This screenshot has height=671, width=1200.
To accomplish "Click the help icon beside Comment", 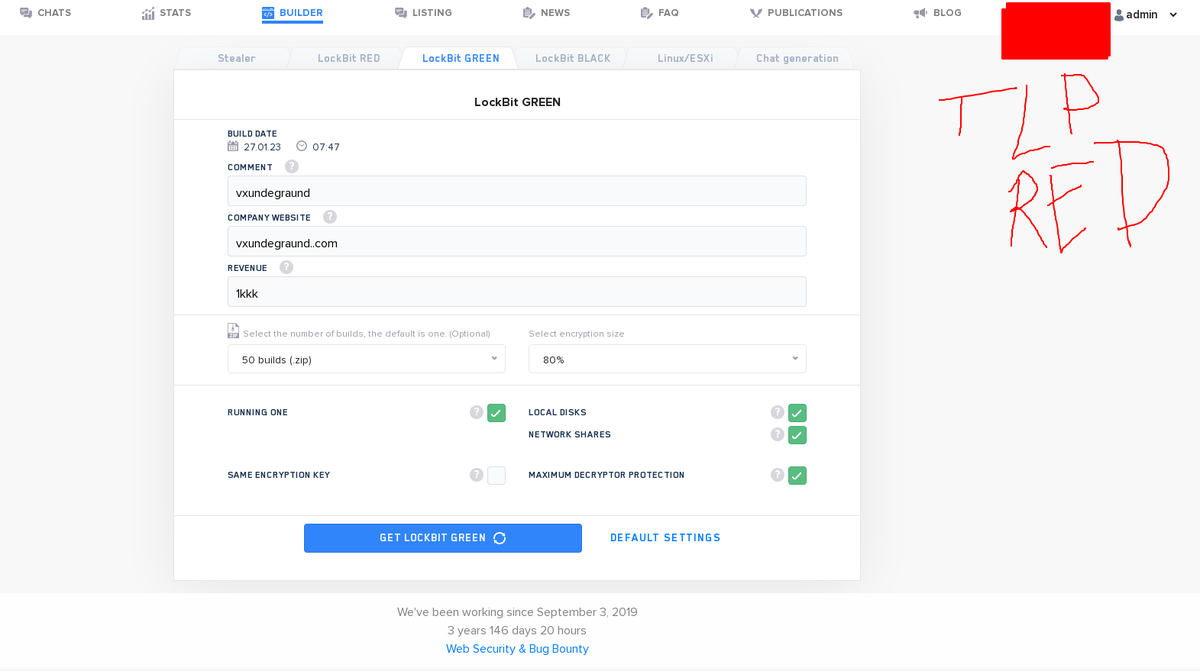I will coord(292,166).
